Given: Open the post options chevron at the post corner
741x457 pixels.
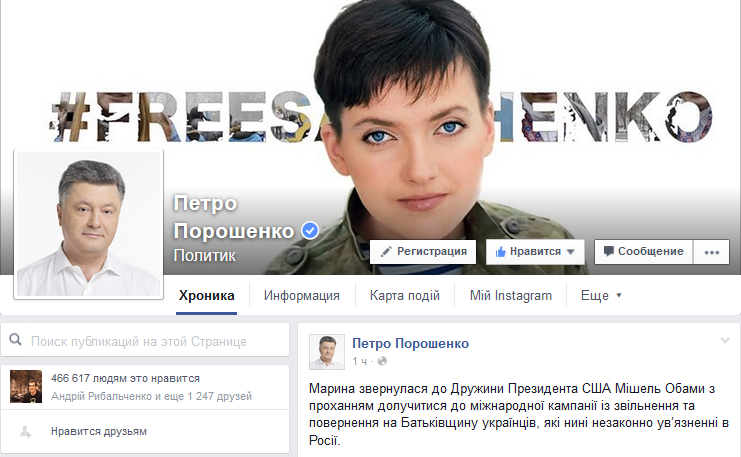Looking at the screenshot, I should 725,340.
